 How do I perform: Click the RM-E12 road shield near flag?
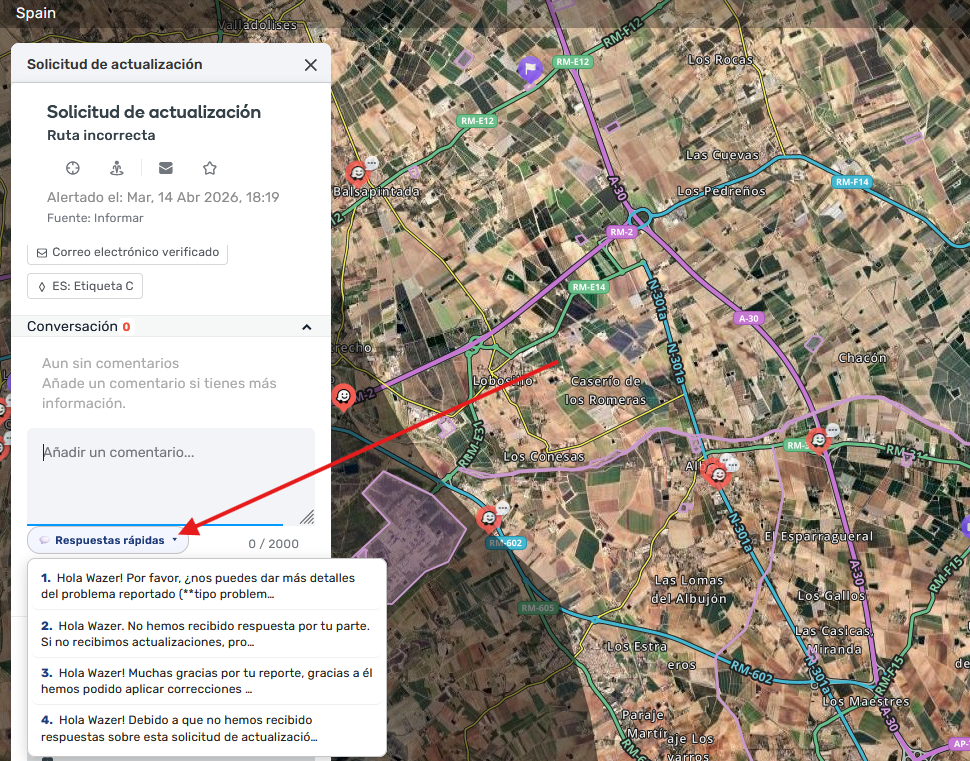tap(573, 62)
